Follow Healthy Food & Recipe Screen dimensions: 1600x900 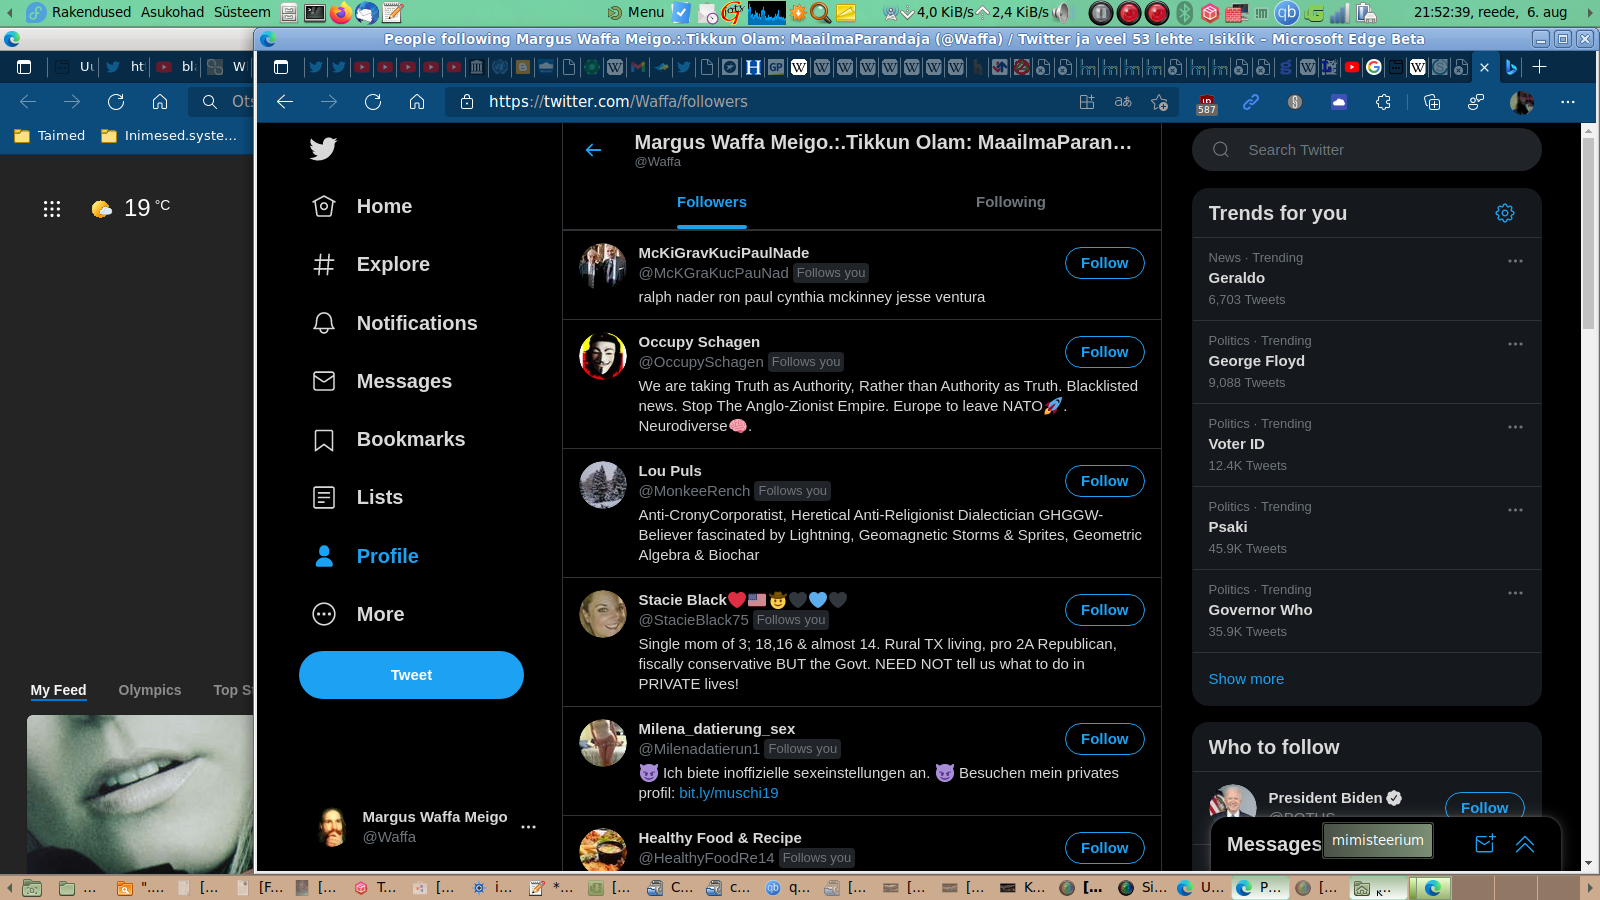click(1105, 848)
